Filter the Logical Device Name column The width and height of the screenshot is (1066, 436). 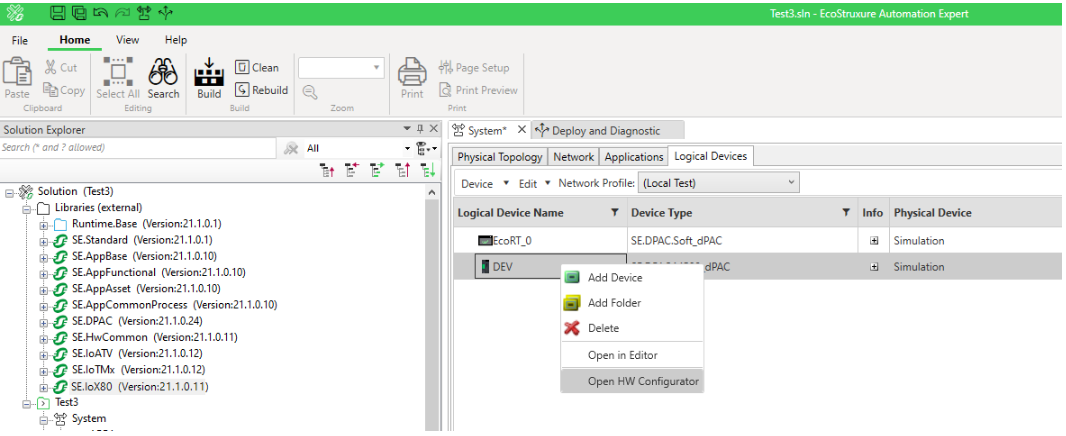(x=615, y=213)
